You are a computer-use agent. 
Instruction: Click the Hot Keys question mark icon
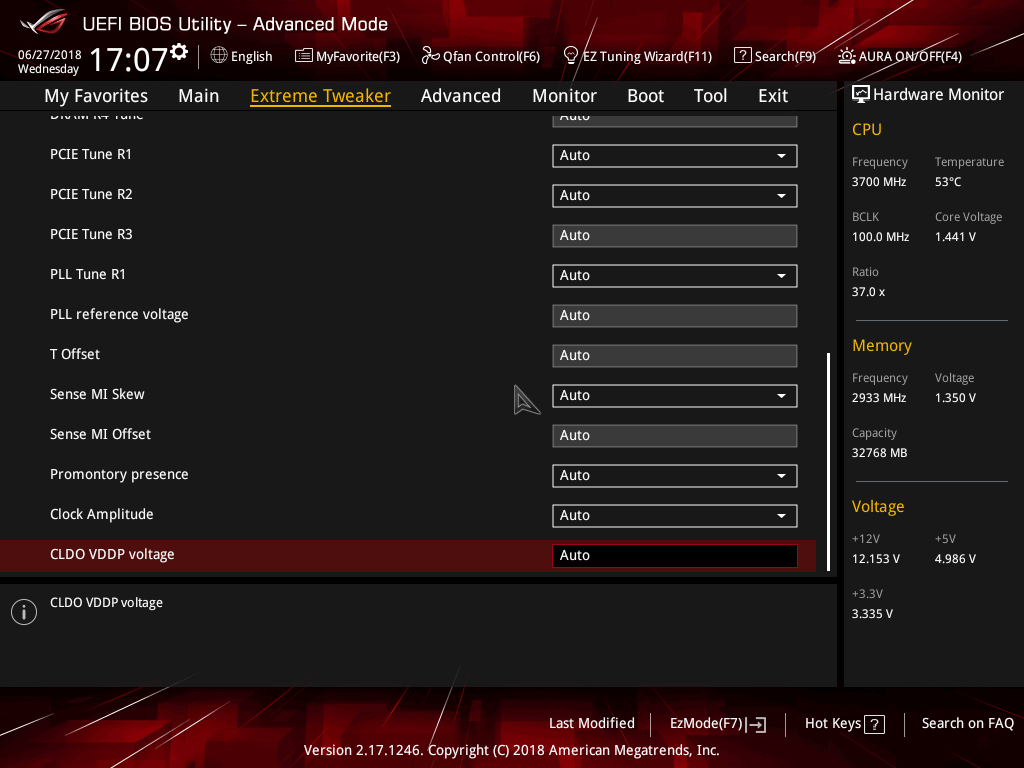(874, 724)
